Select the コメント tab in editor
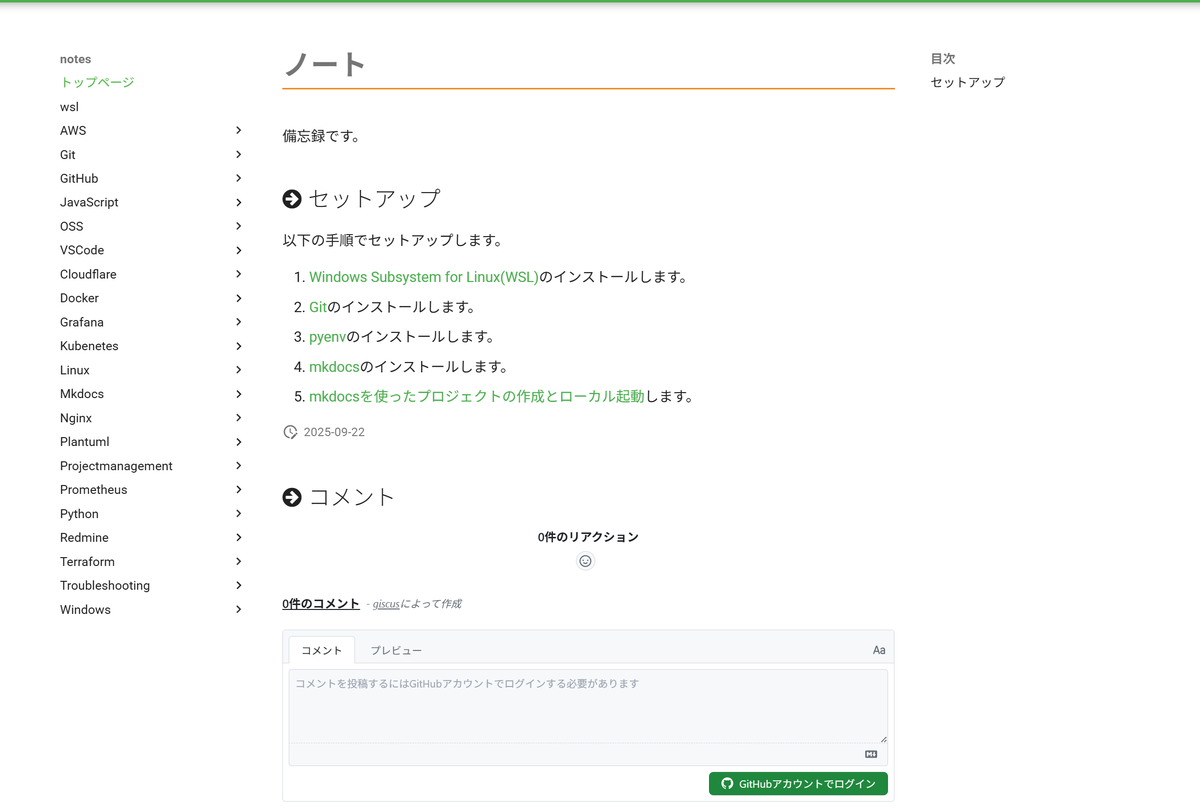 pos(321,650)
